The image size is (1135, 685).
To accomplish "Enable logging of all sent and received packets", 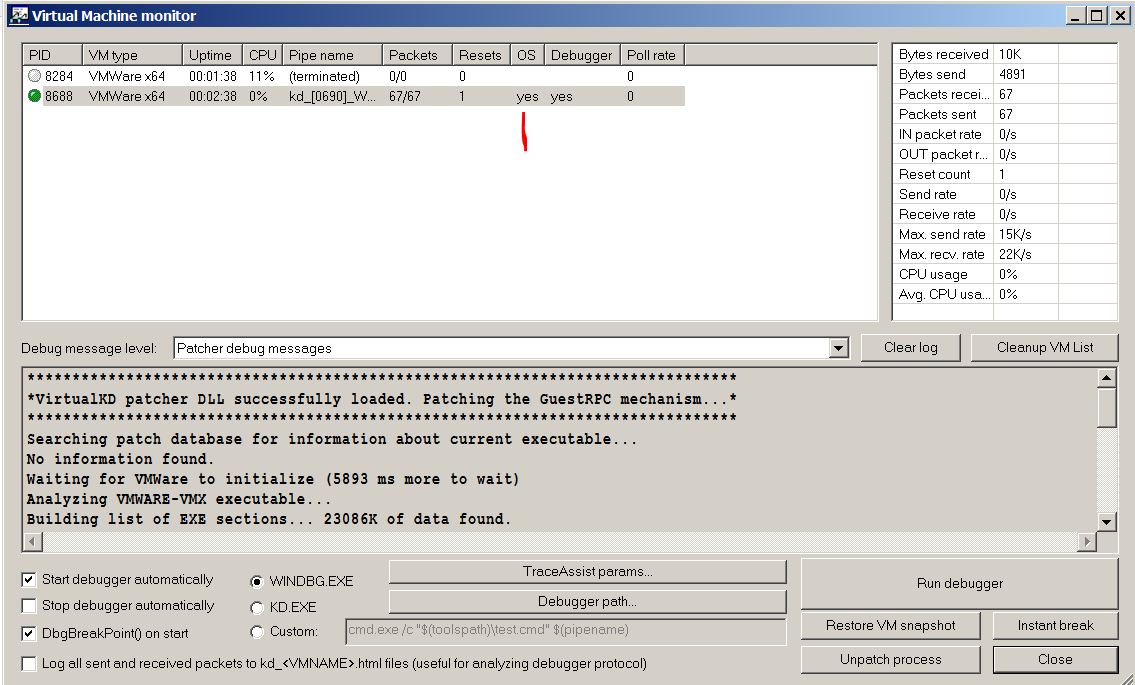I will tap(30, 664).
